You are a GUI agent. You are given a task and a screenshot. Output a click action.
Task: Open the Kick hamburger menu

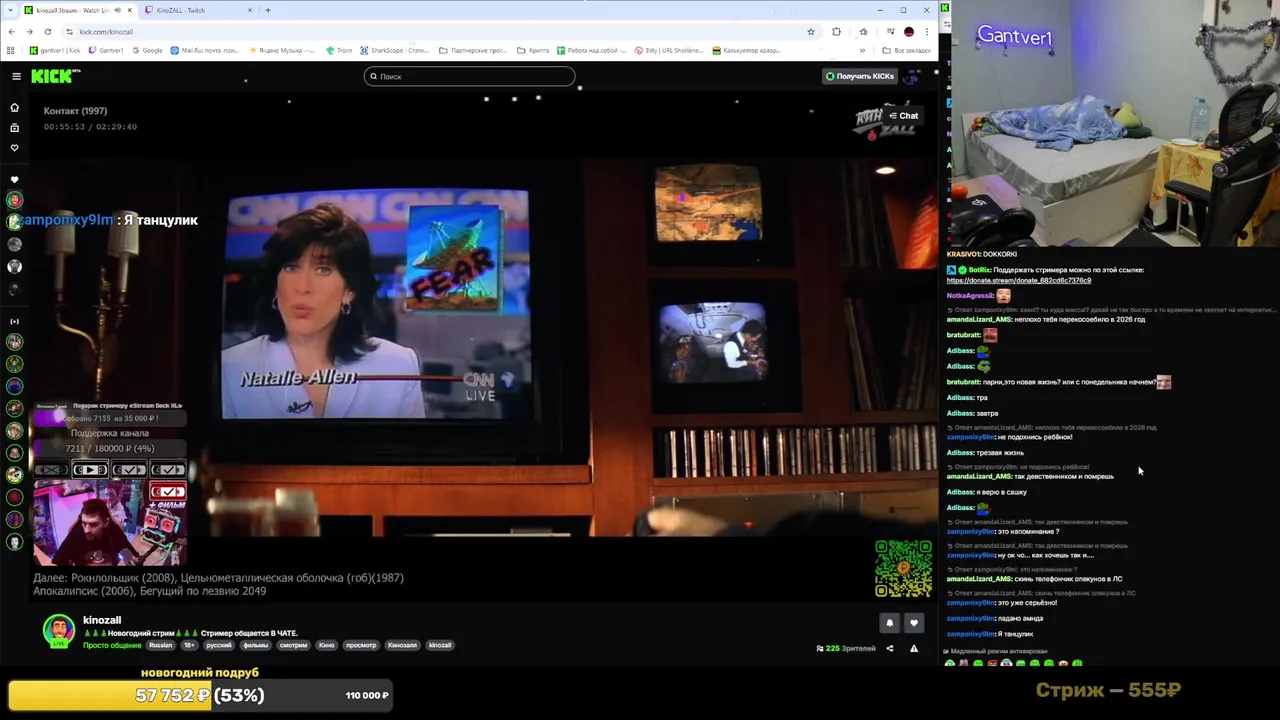tap(16, 76)
